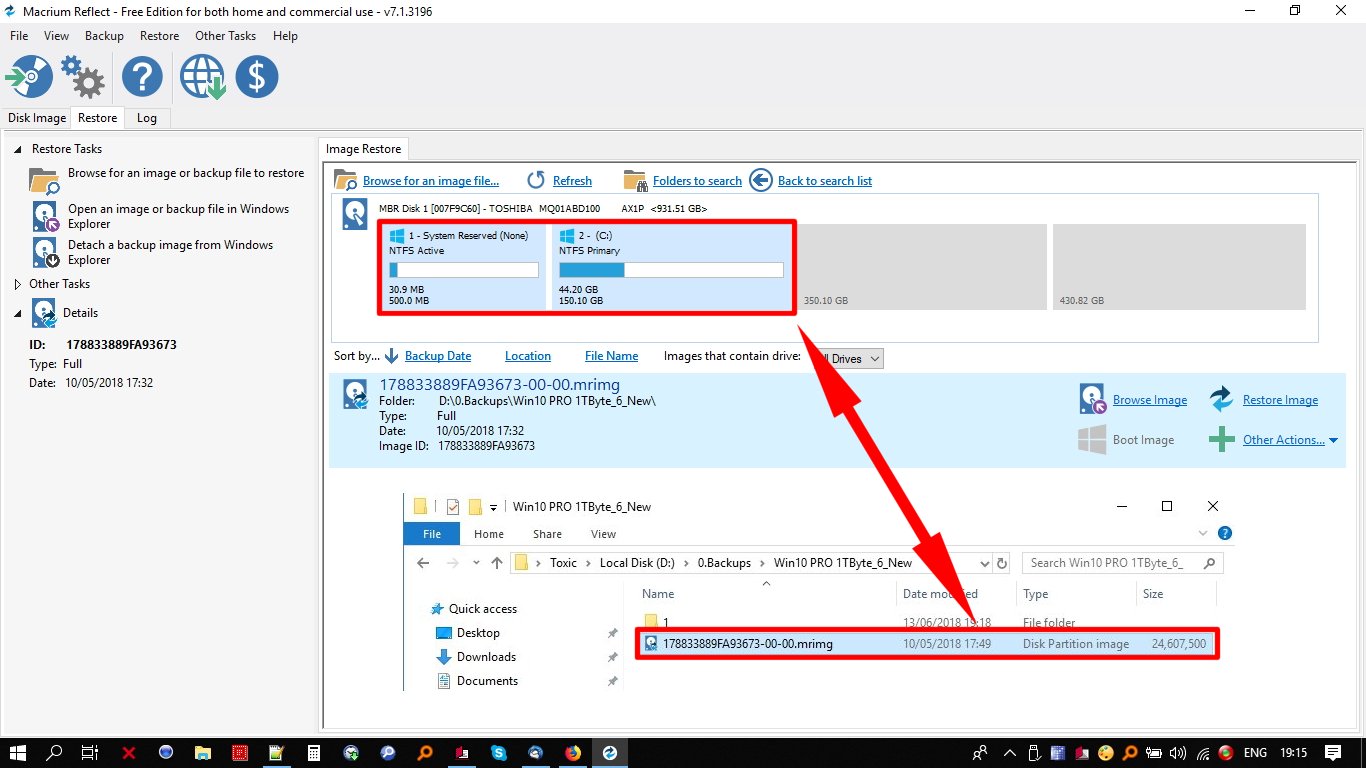Expand the Explorer ribbon with the chevron

coord(1204,534)
